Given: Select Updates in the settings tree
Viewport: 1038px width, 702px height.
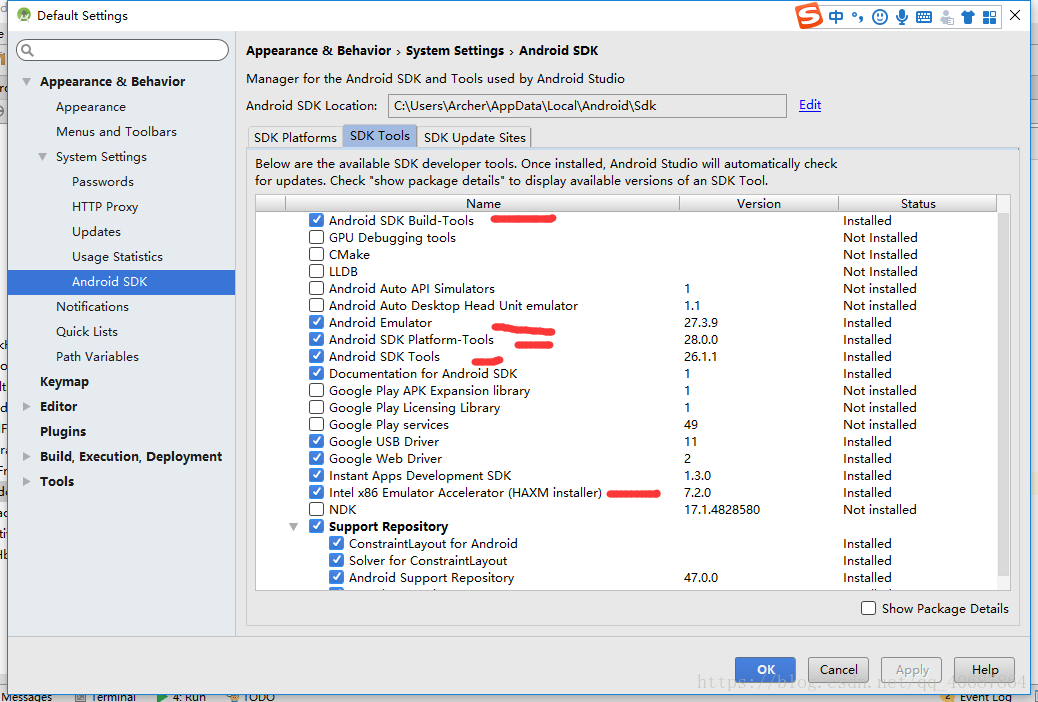Looking at the screenshot, I should point(96,232).
